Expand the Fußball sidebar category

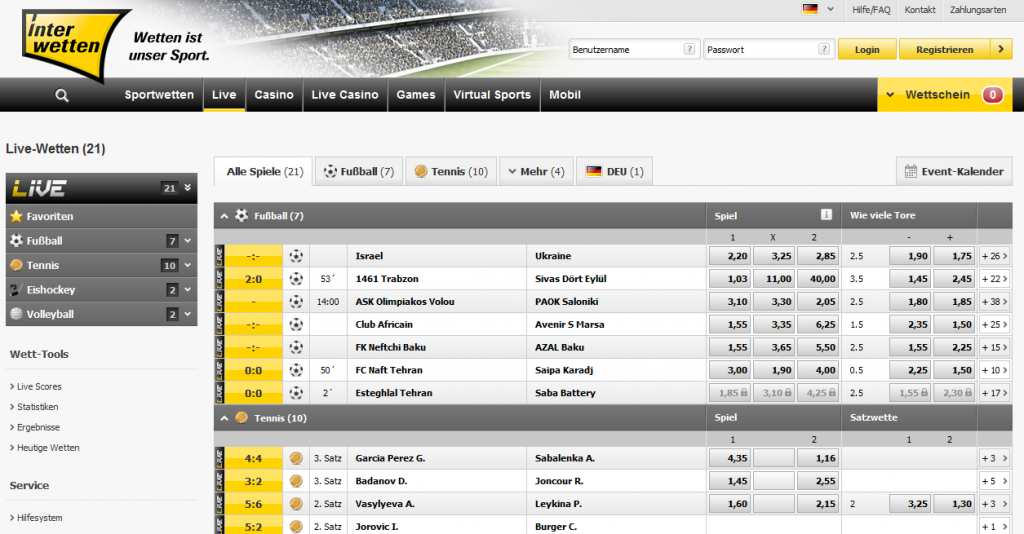point(187,240)
